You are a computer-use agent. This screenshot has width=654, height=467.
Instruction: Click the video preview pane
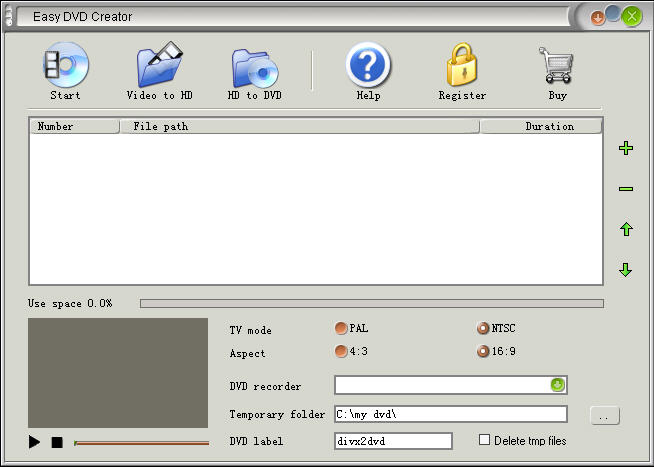118,373
